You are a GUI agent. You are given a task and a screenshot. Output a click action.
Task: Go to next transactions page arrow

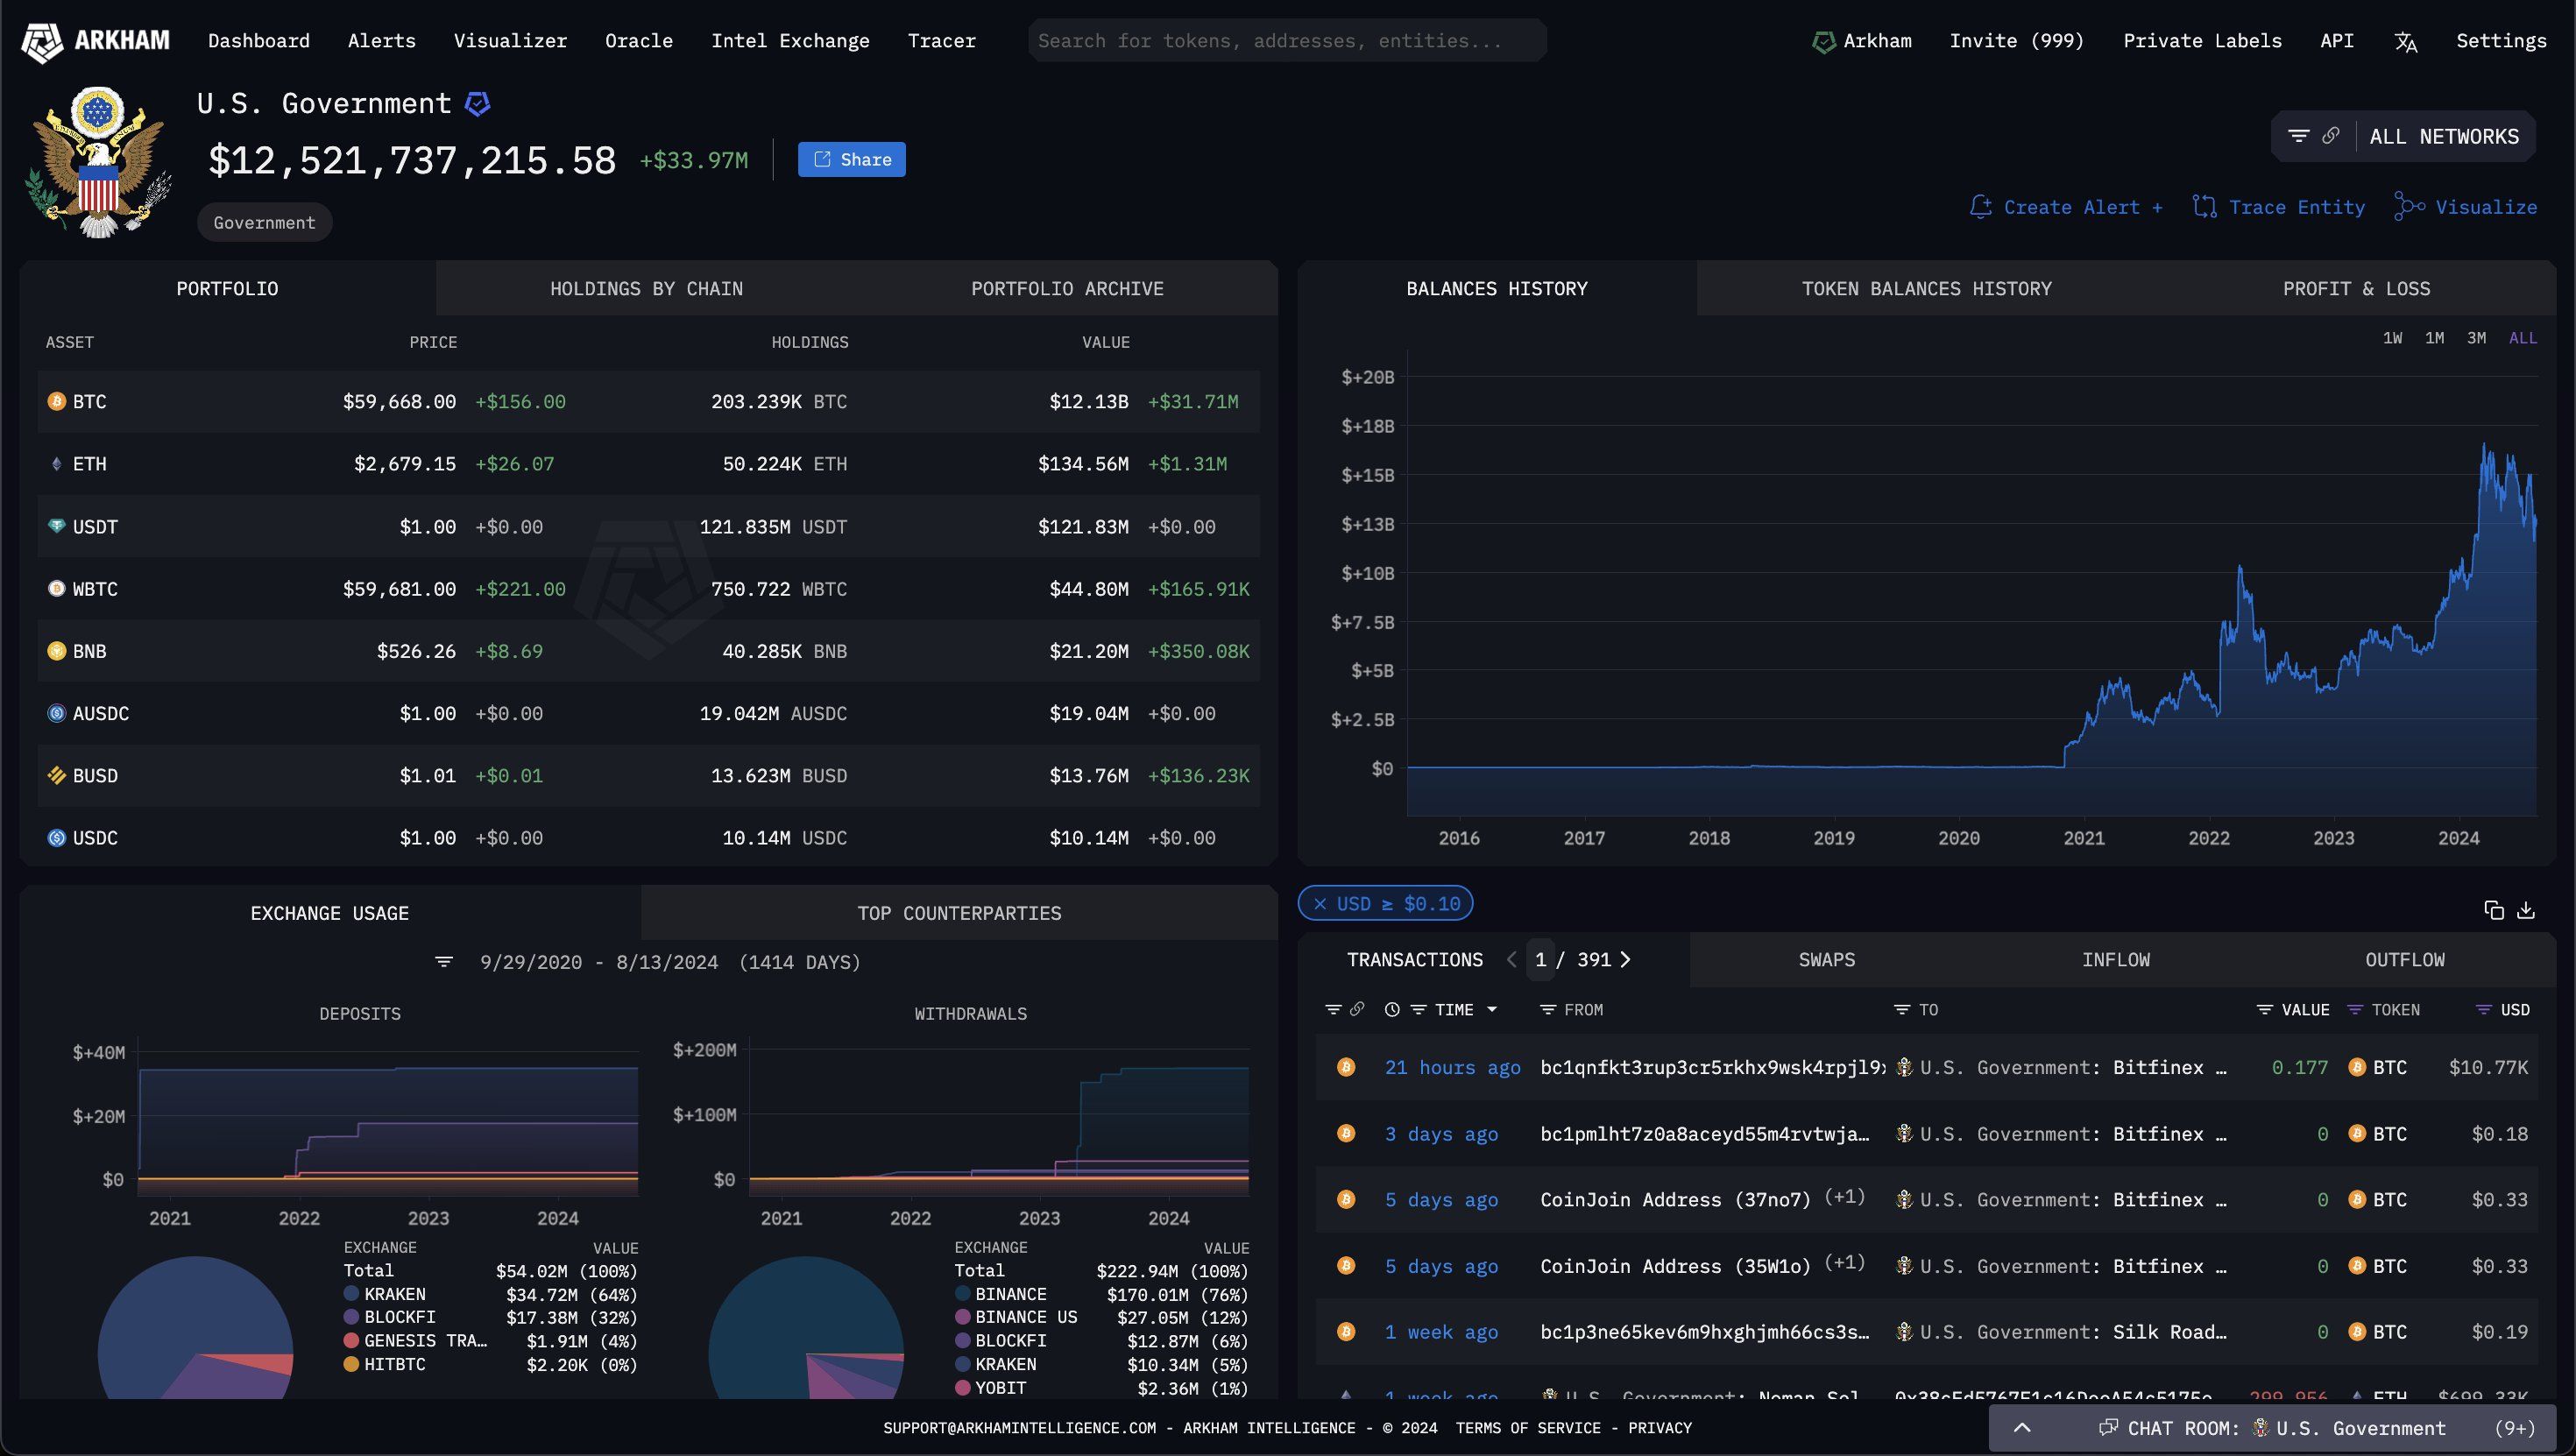pos(1625,960)
